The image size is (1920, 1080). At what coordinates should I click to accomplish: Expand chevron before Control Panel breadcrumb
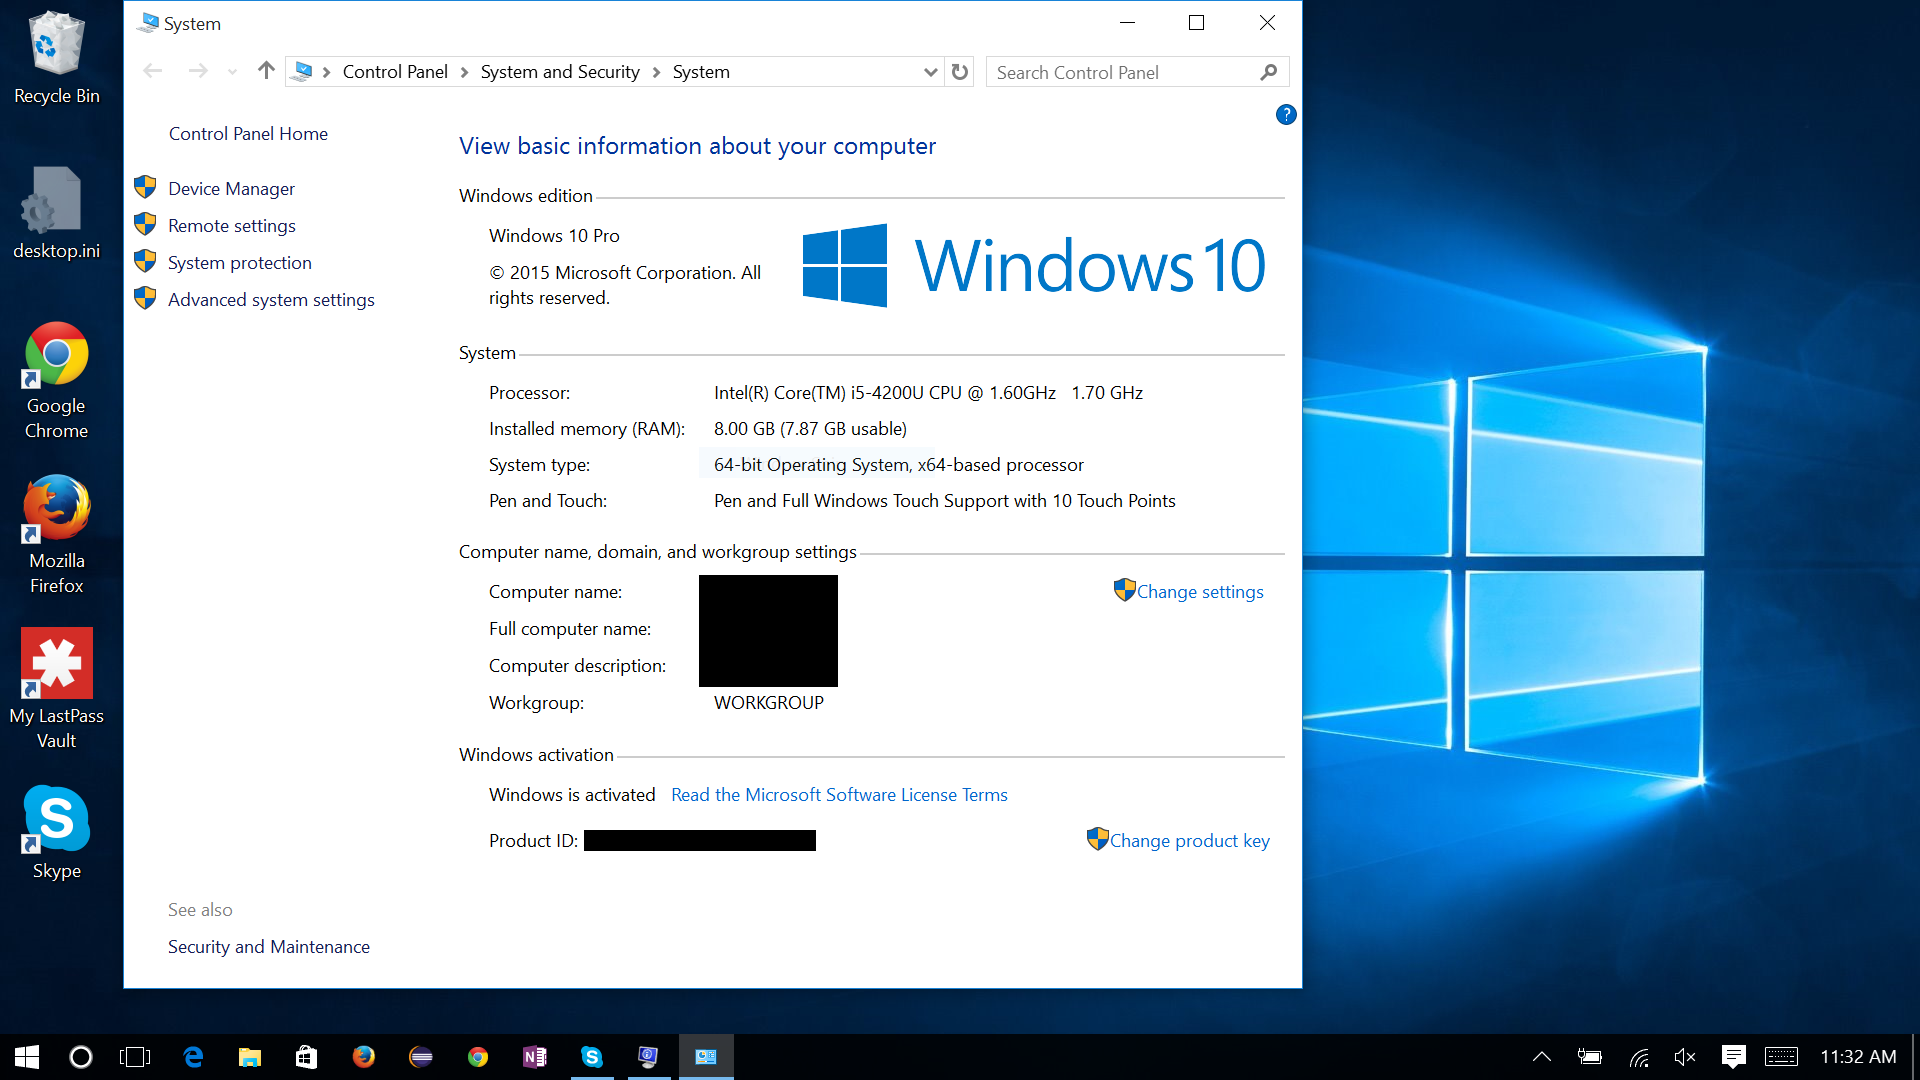coord(326,72)
